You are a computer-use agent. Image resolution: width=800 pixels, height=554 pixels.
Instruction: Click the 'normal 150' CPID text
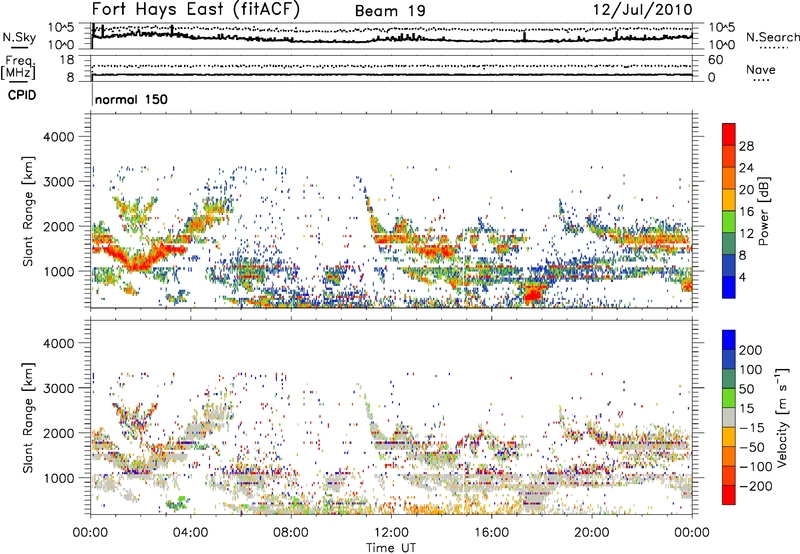[131, 99]
